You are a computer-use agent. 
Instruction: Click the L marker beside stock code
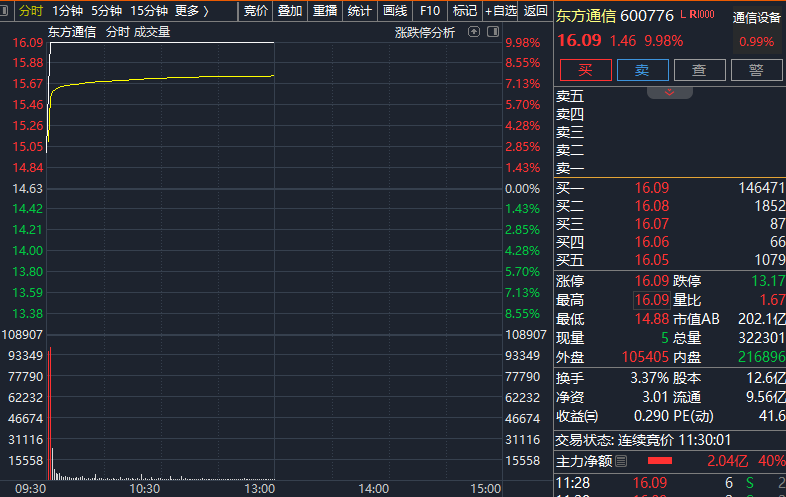(x=682, y=15)
